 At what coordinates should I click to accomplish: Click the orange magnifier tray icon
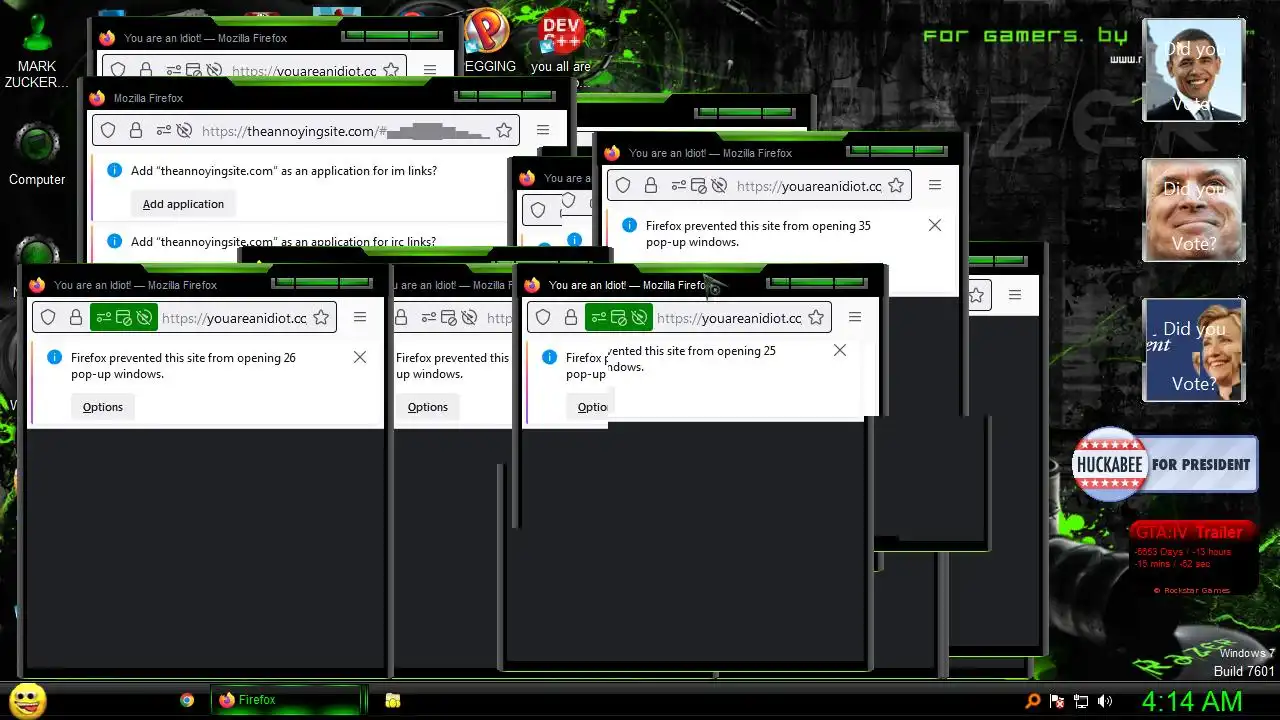(1033, 701)
